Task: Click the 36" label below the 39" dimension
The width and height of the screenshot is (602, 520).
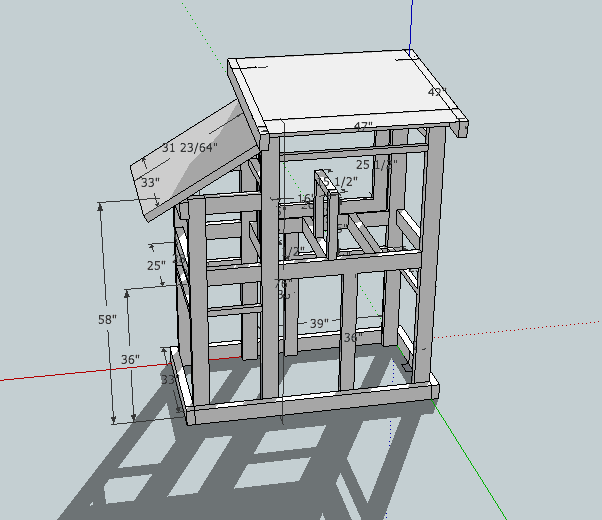Action: coord(352,338)
